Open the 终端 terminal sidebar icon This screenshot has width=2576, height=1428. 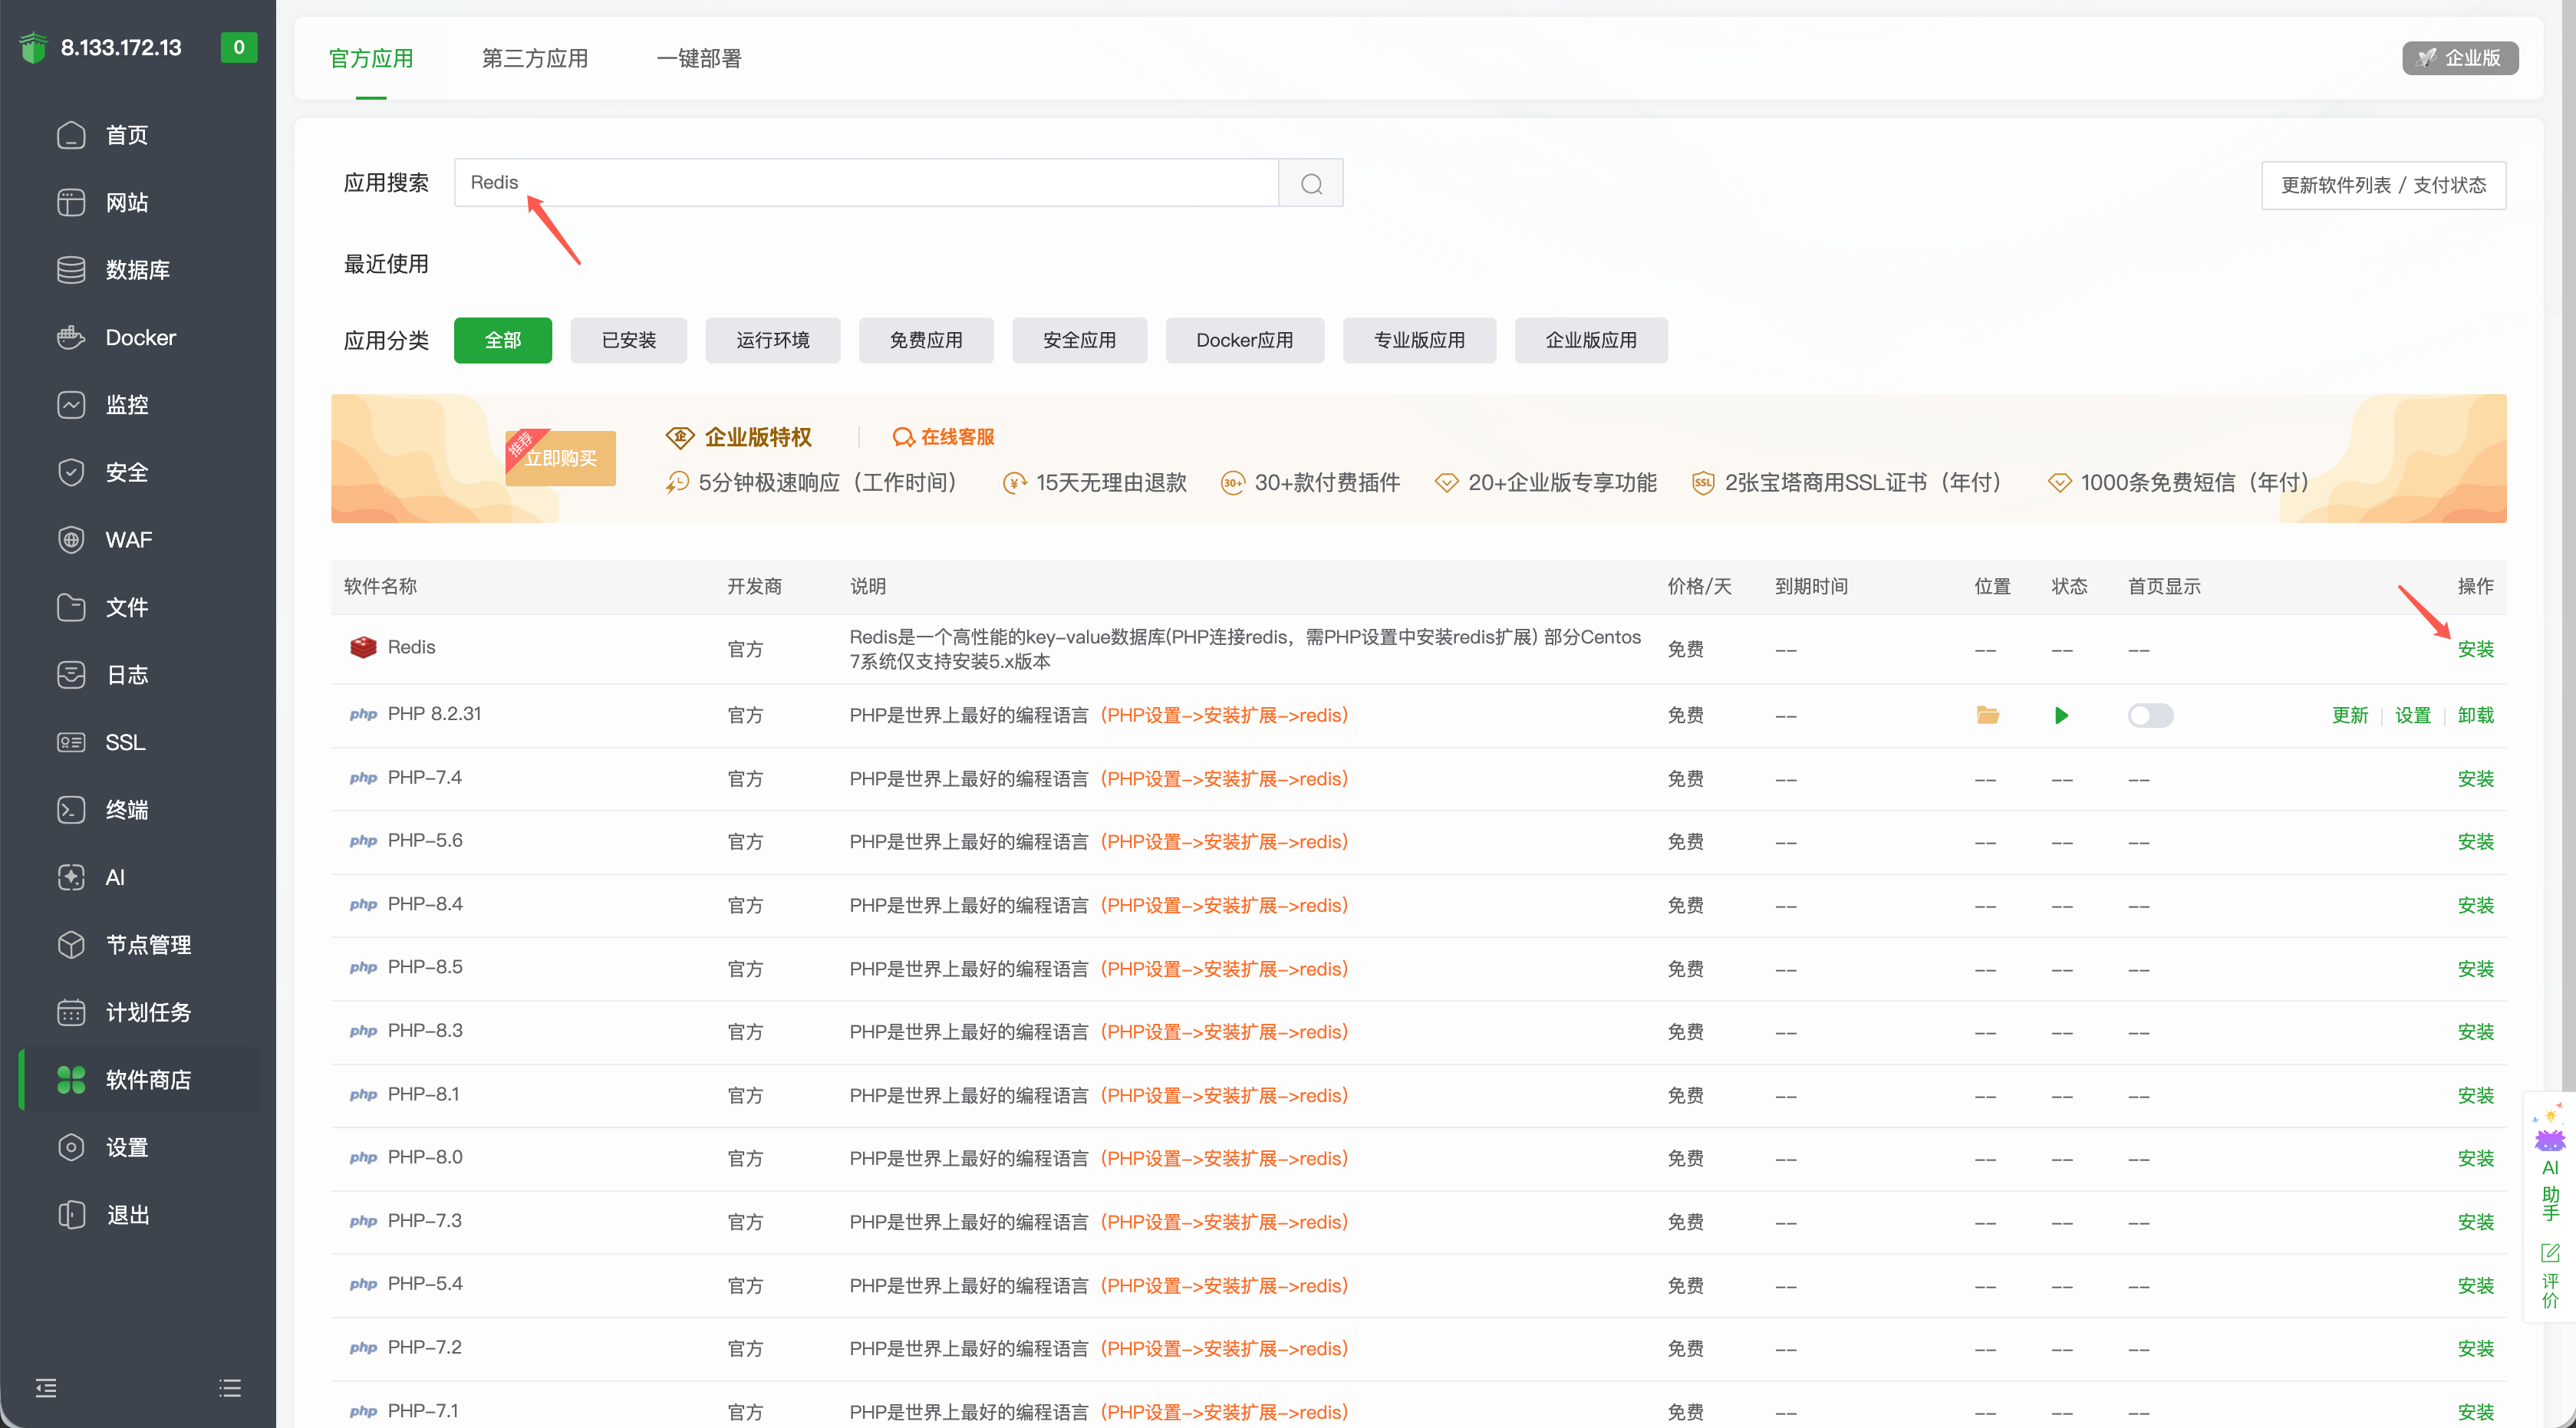pyautogui.click(x=71, y=810)
